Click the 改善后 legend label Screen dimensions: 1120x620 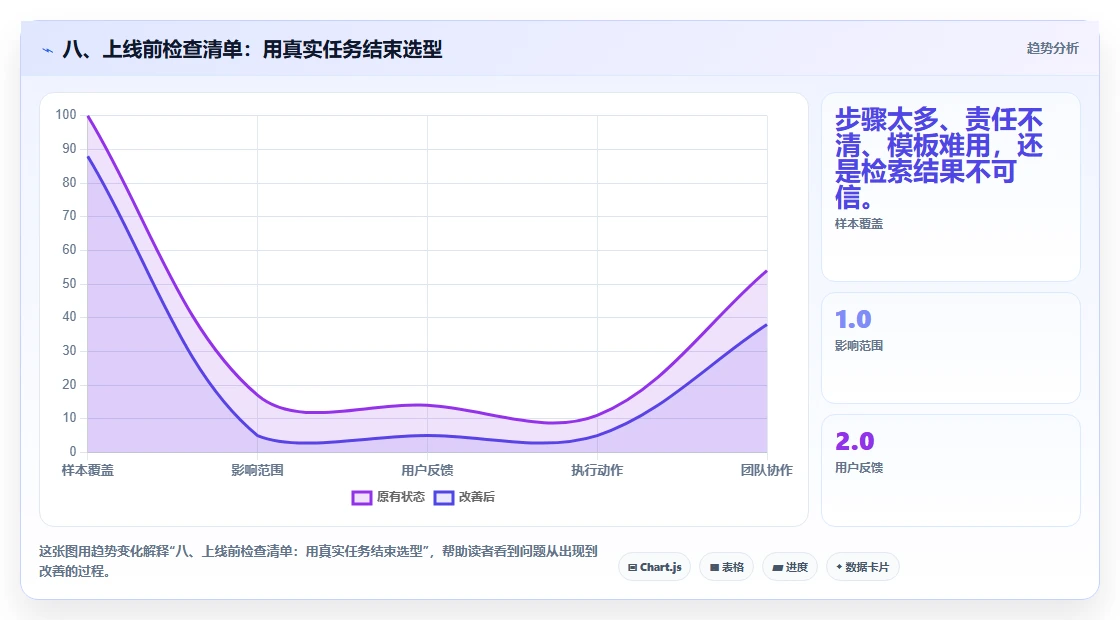tap(476, 497)
